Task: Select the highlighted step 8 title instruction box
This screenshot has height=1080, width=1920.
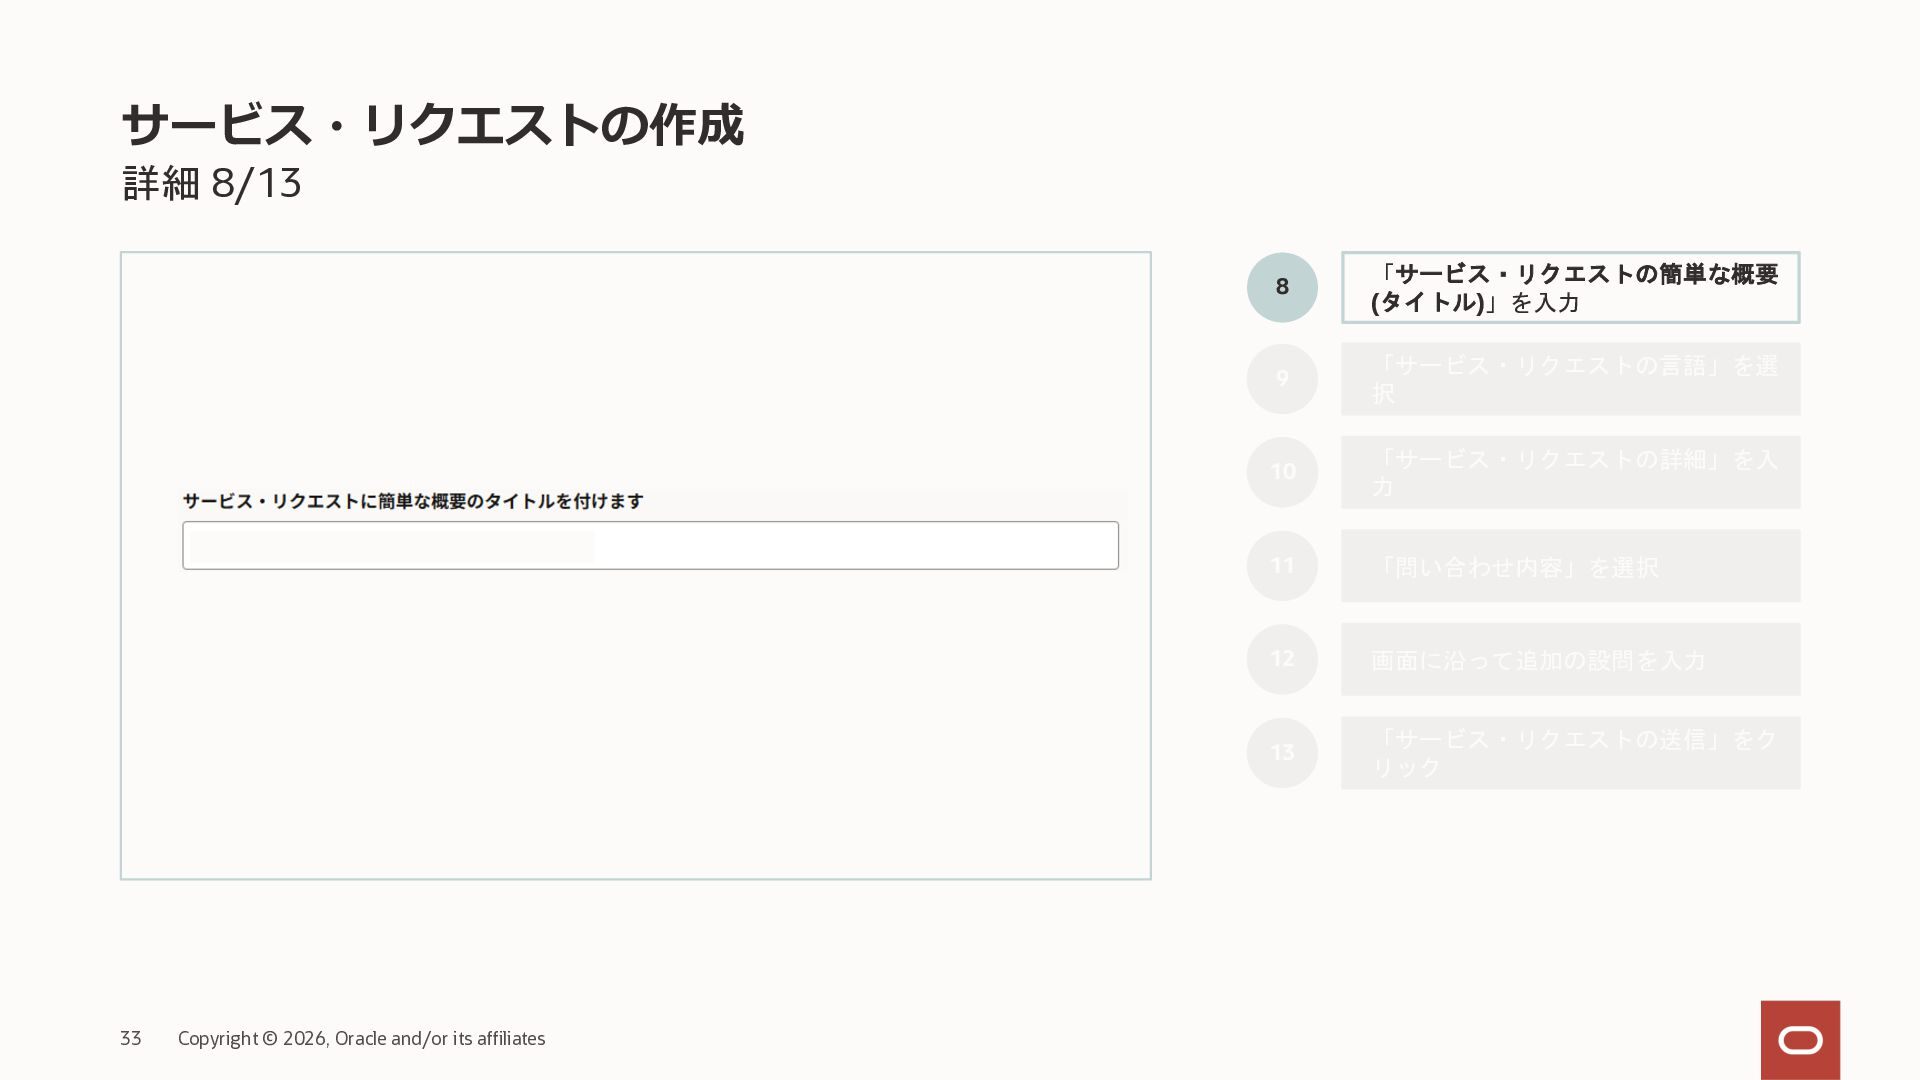Action: [x=1570, y=287]
